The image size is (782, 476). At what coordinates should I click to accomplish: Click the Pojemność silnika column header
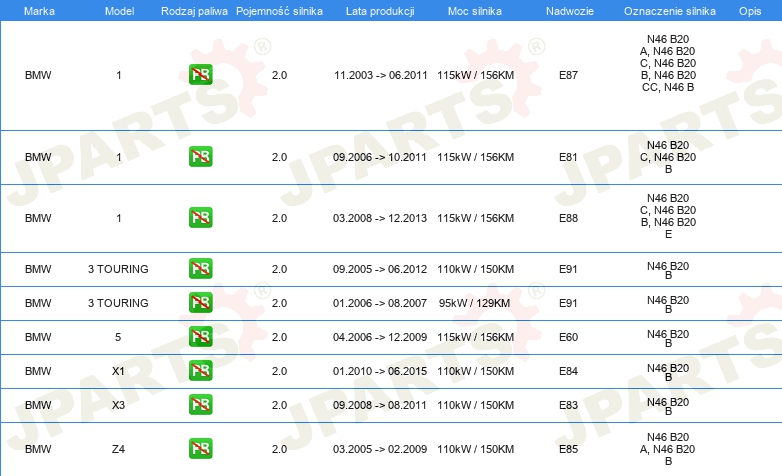click(279, 11)
